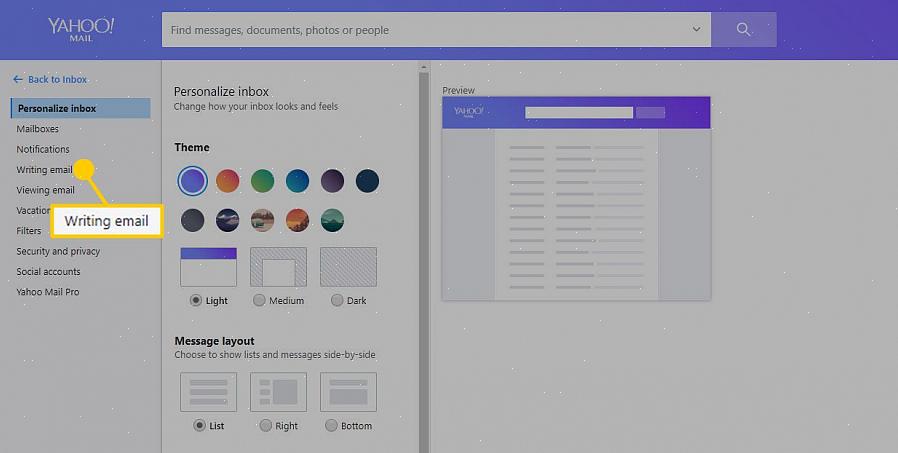This screenshot has width=898, height=453.
Task: Select the night mountain photo theme
Action: (x=227, y=220)
